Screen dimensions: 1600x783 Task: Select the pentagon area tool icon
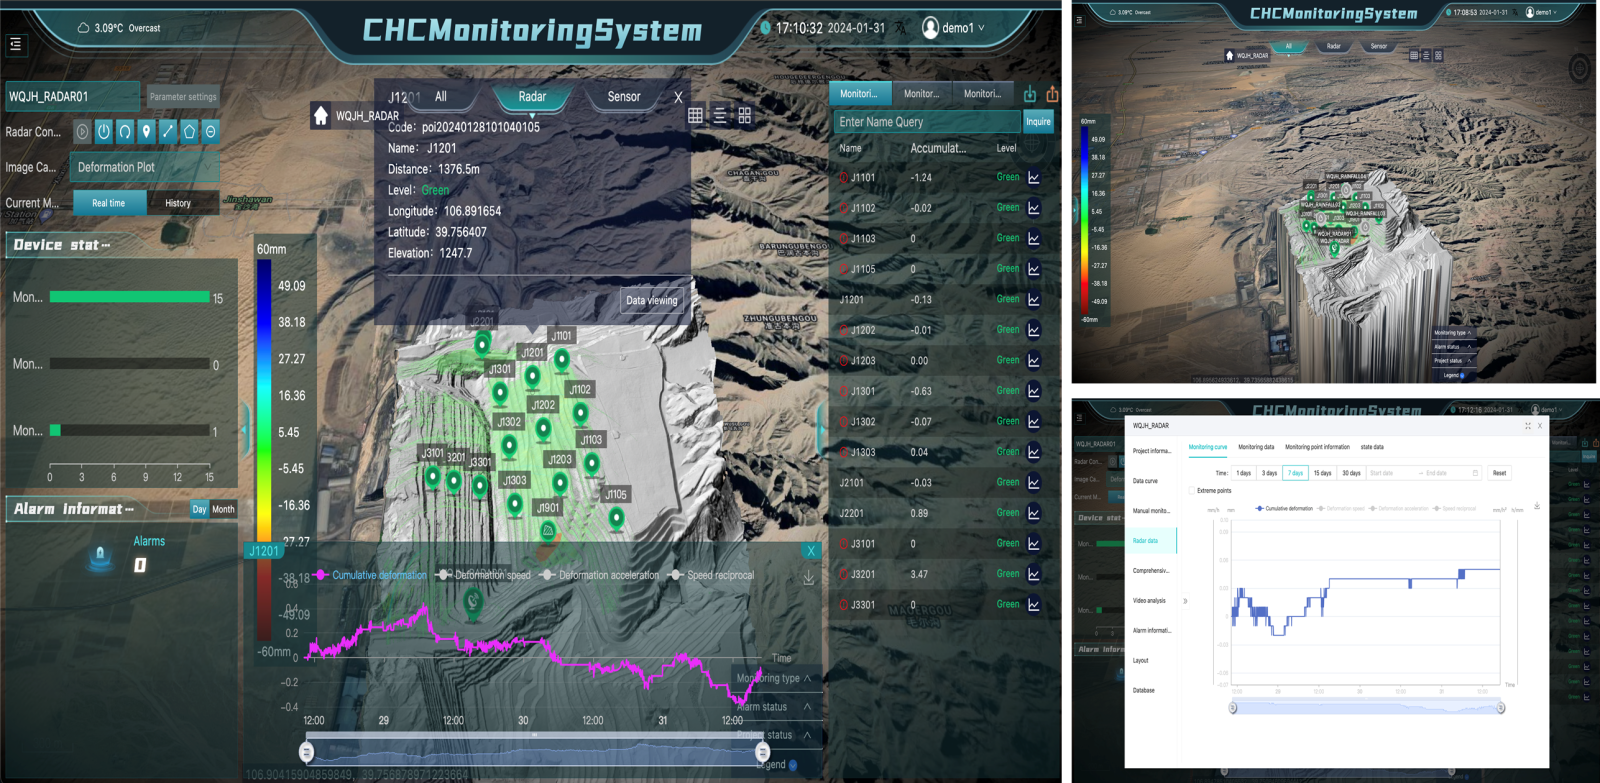pyautogui.click(x=189, y=131)
